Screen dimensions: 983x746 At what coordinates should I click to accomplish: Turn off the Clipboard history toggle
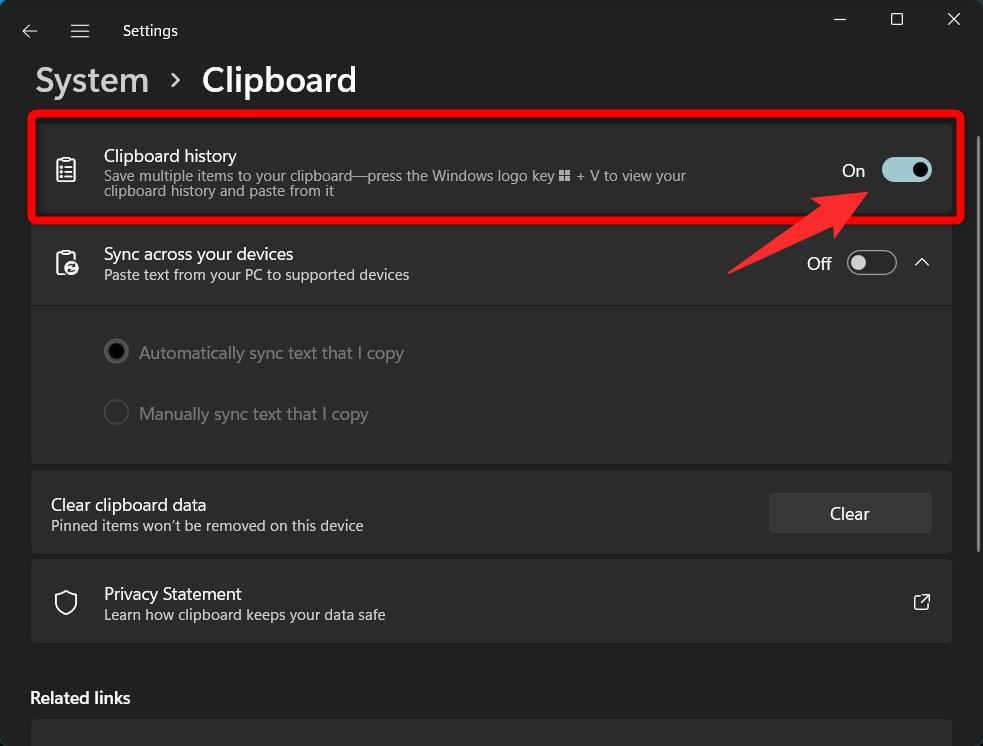tap(906, 170)
